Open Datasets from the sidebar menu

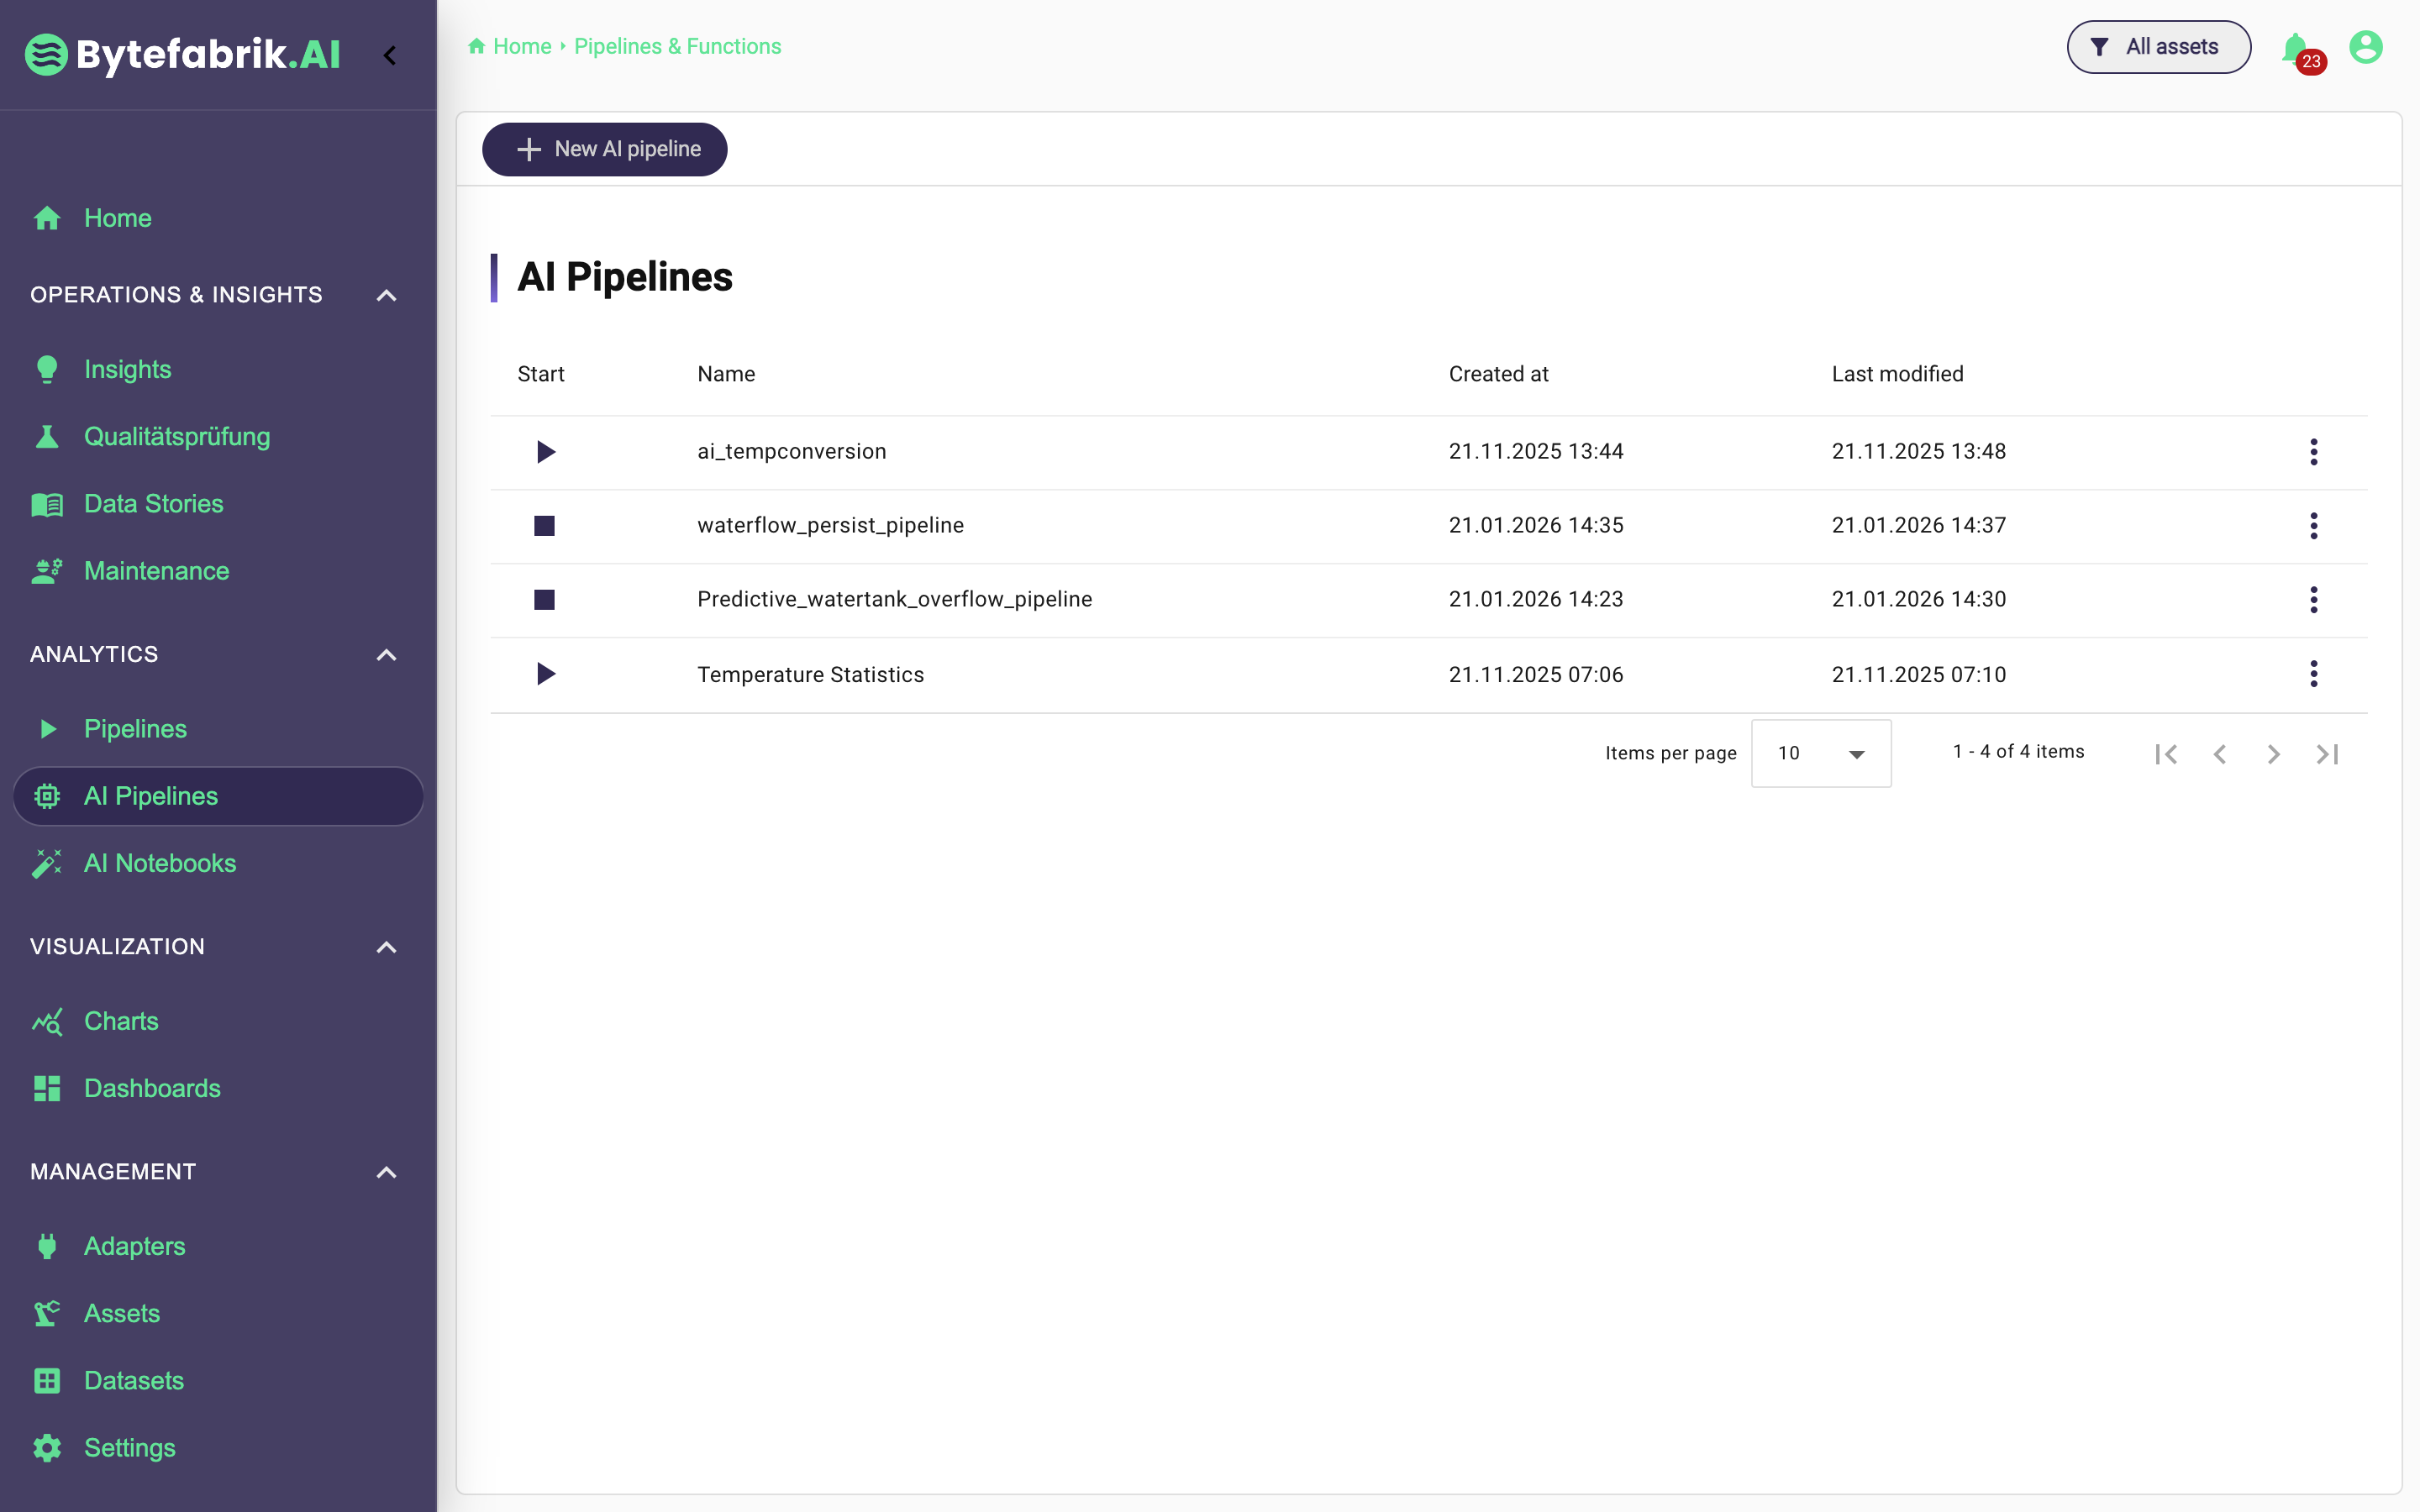pyautogui.click(x=134, y=1380)
